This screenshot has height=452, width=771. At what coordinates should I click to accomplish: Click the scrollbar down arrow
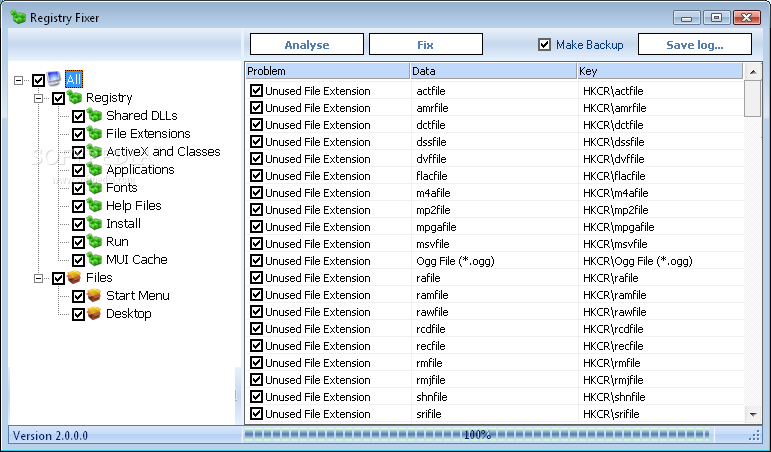(753, 415)
